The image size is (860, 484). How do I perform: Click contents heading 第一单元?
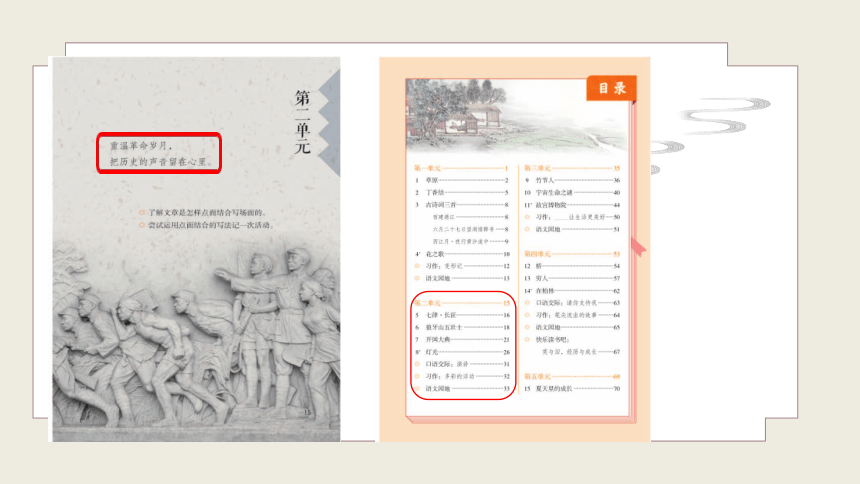click(x=461, y=168)
